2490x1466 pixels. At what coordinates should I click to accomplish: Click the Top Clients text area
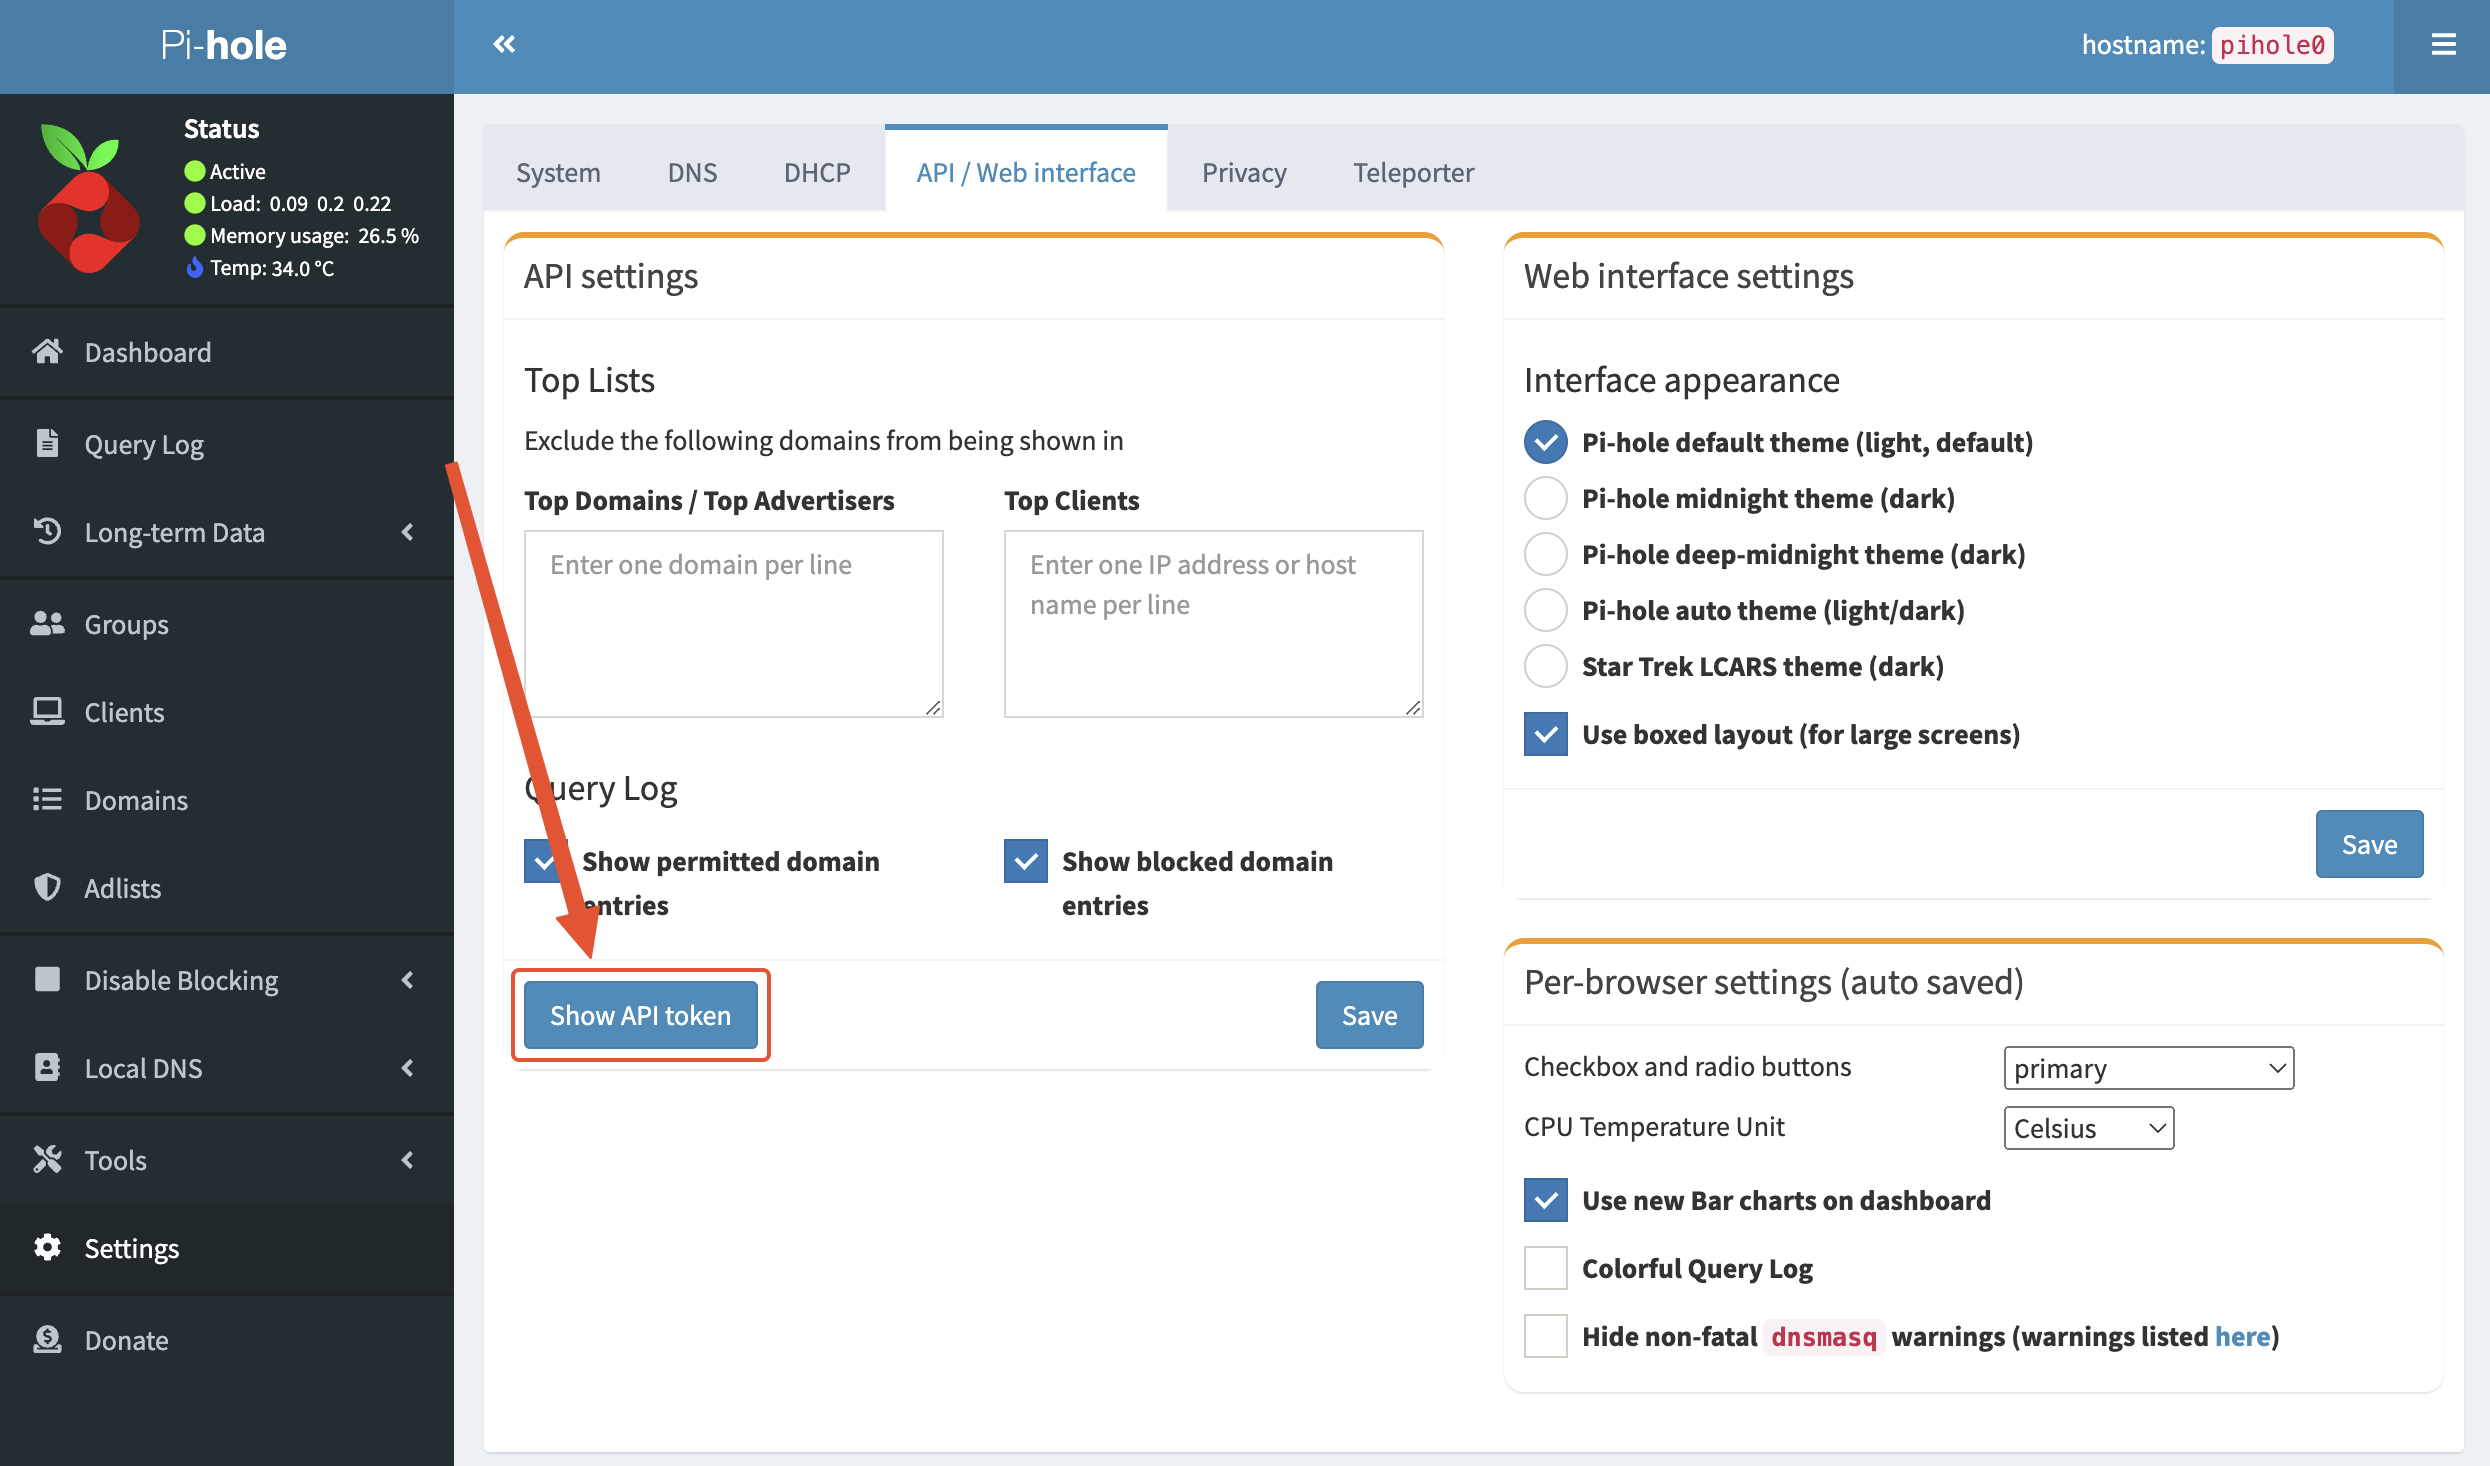click(x=1213, y=623)
